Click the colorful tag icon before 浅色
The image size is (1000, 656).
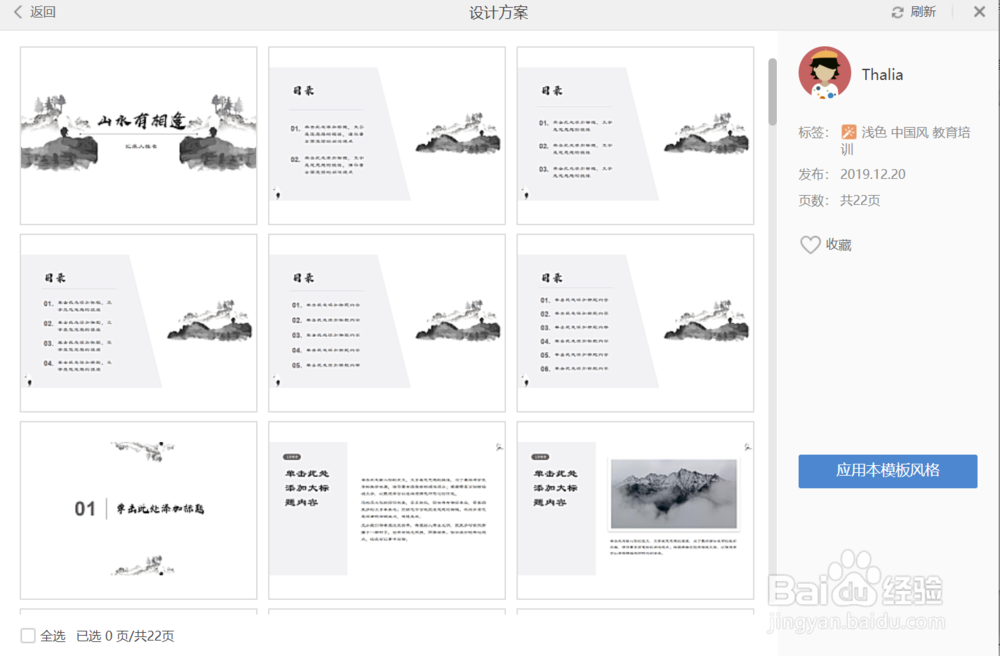(849, 131)
